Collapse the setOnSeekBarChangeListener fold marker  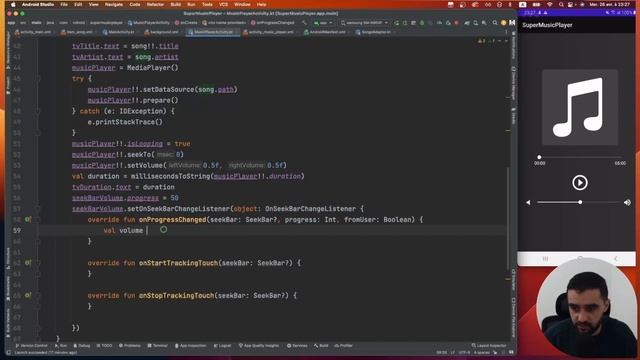pyautogui.click(x=38, y=209)
